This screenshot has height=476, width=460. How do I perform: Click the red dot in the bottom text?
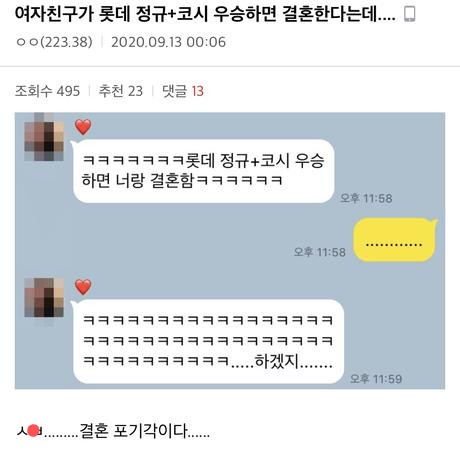point(33,431)
